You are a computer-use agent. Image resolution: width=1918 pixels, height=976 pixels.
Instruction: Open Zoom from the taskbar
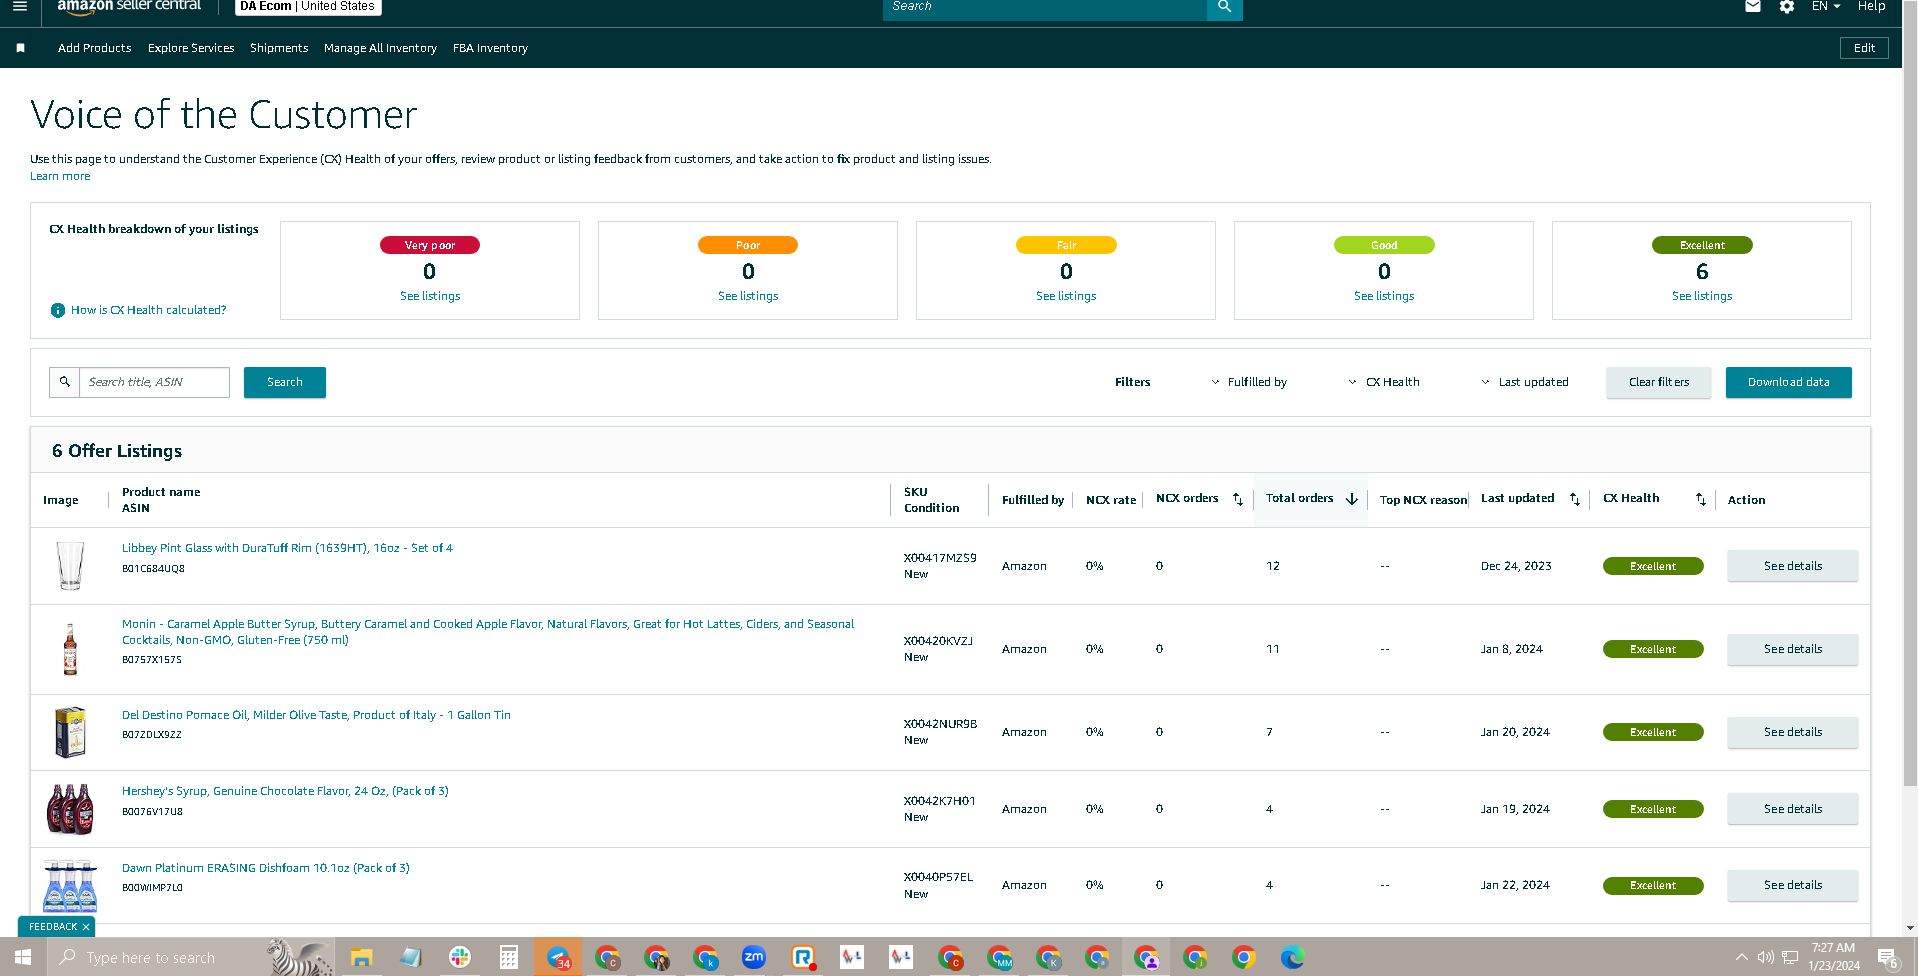tap(754, 958)
